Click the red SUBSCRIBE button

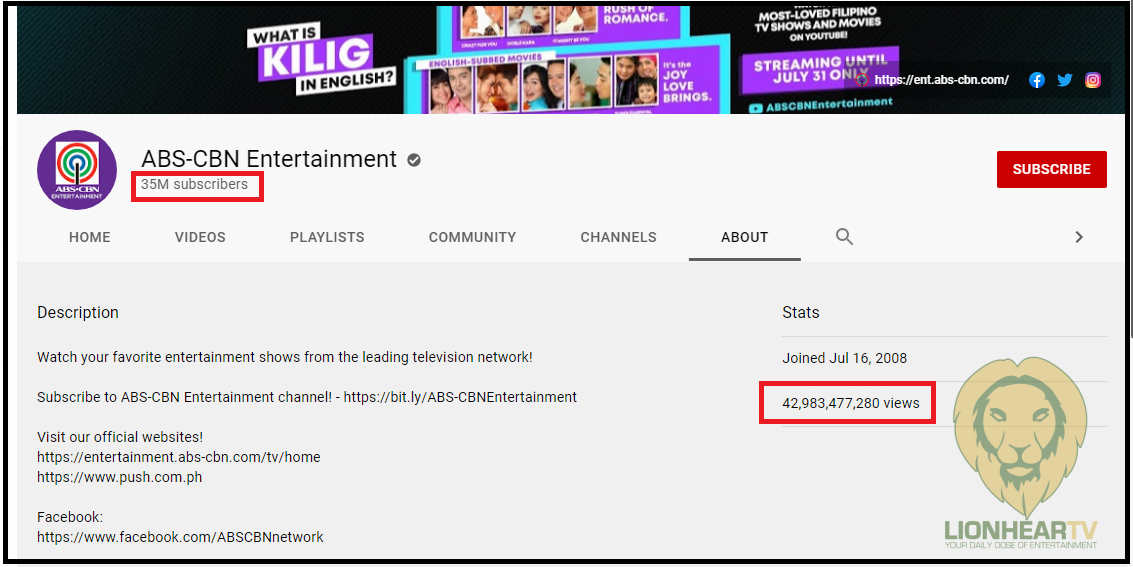tap(1051, 169)
